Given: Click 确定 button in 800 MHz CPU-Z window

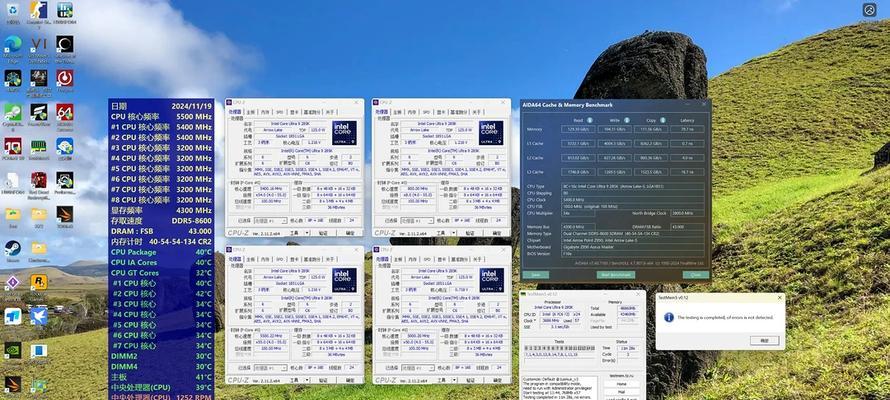Looking at the screenshot, I should point(497,233).
